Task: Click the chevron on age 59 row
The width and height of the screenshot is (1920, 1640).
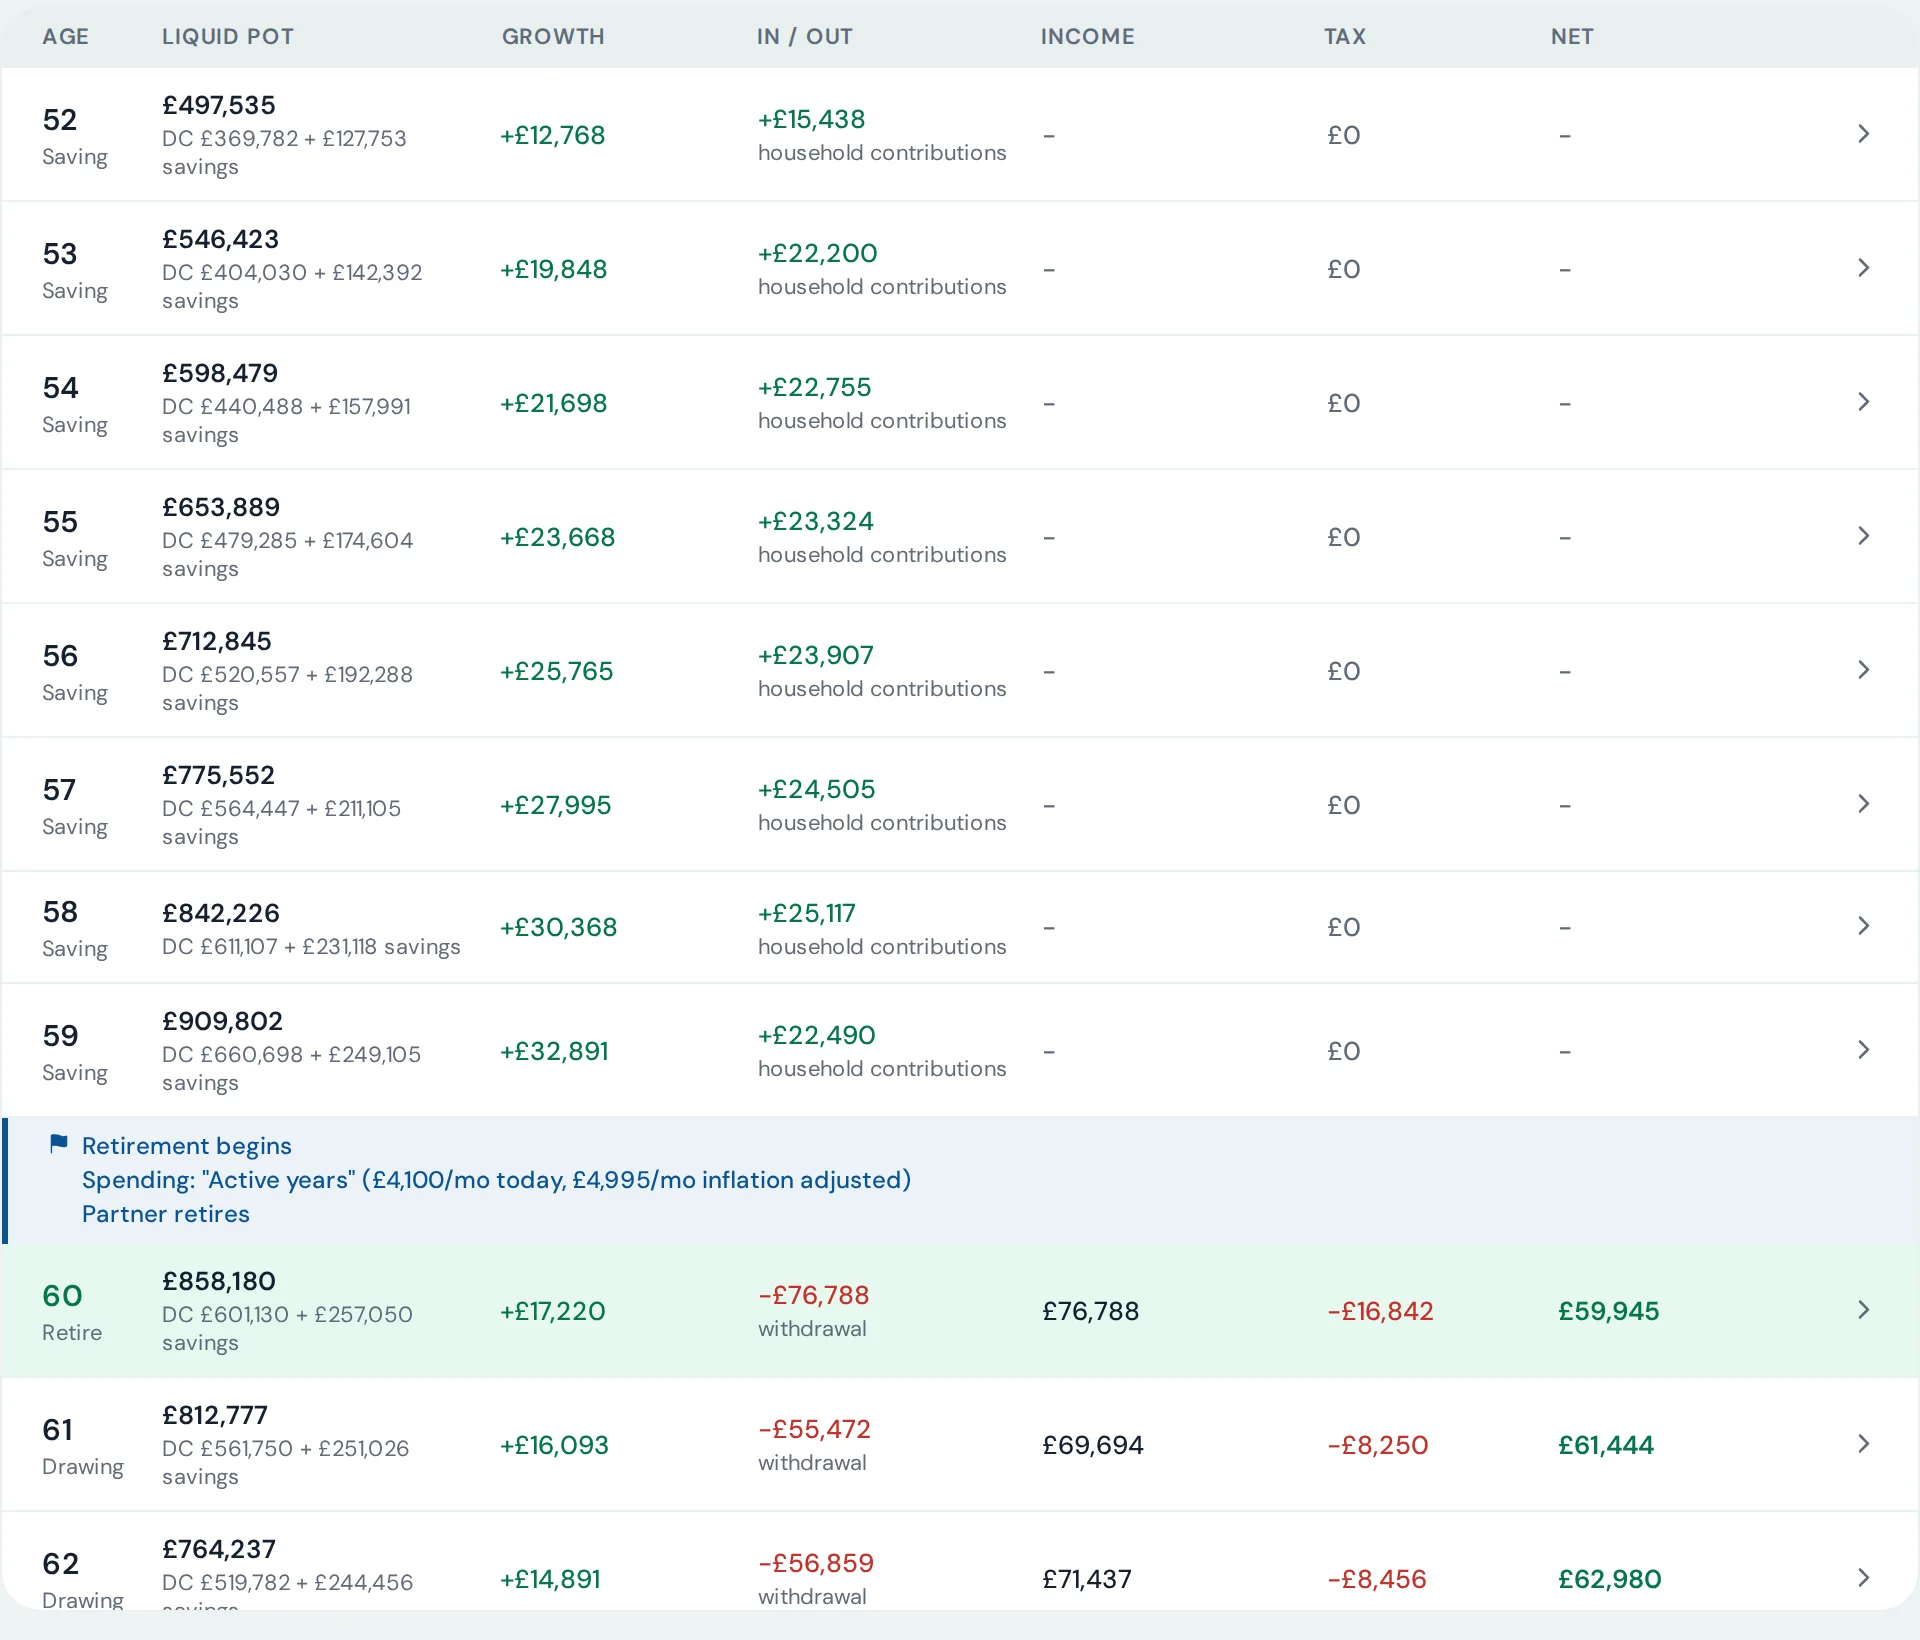Action: (1863, 1050)
